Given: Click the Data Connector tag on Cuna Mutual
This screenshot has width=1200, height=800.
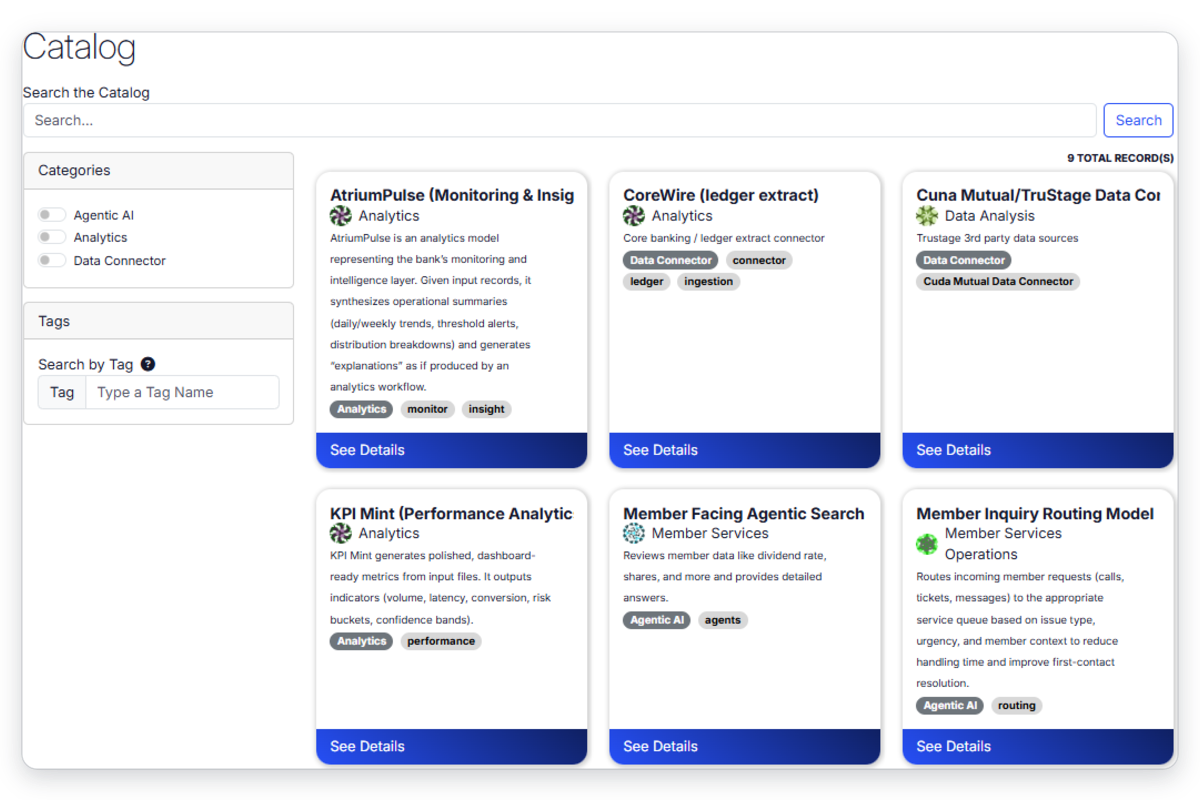Looking at the screenshot, I should tap(963, 260).
